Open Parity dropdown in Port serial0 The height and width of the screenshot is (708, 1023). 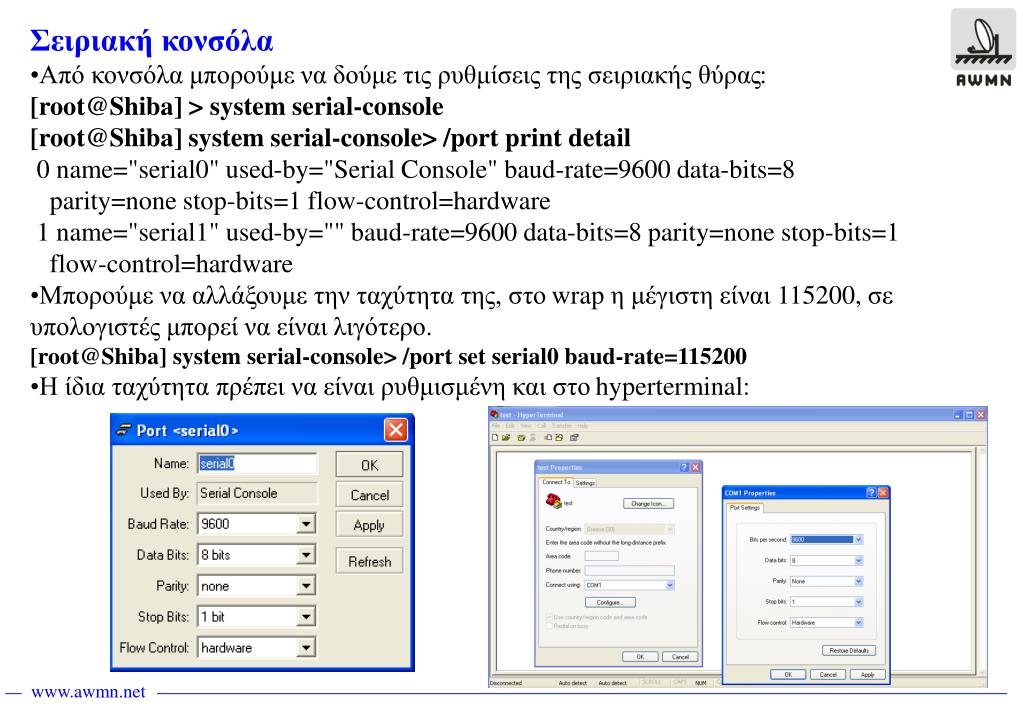[x=305, y=586]
